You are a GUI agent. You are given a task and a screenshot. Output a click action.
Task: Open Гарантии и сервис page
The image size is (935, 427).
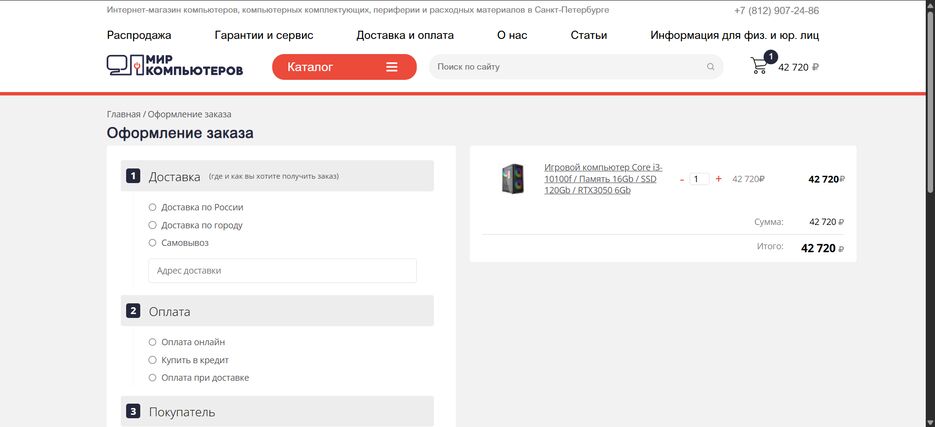click(x=264, y=35)
